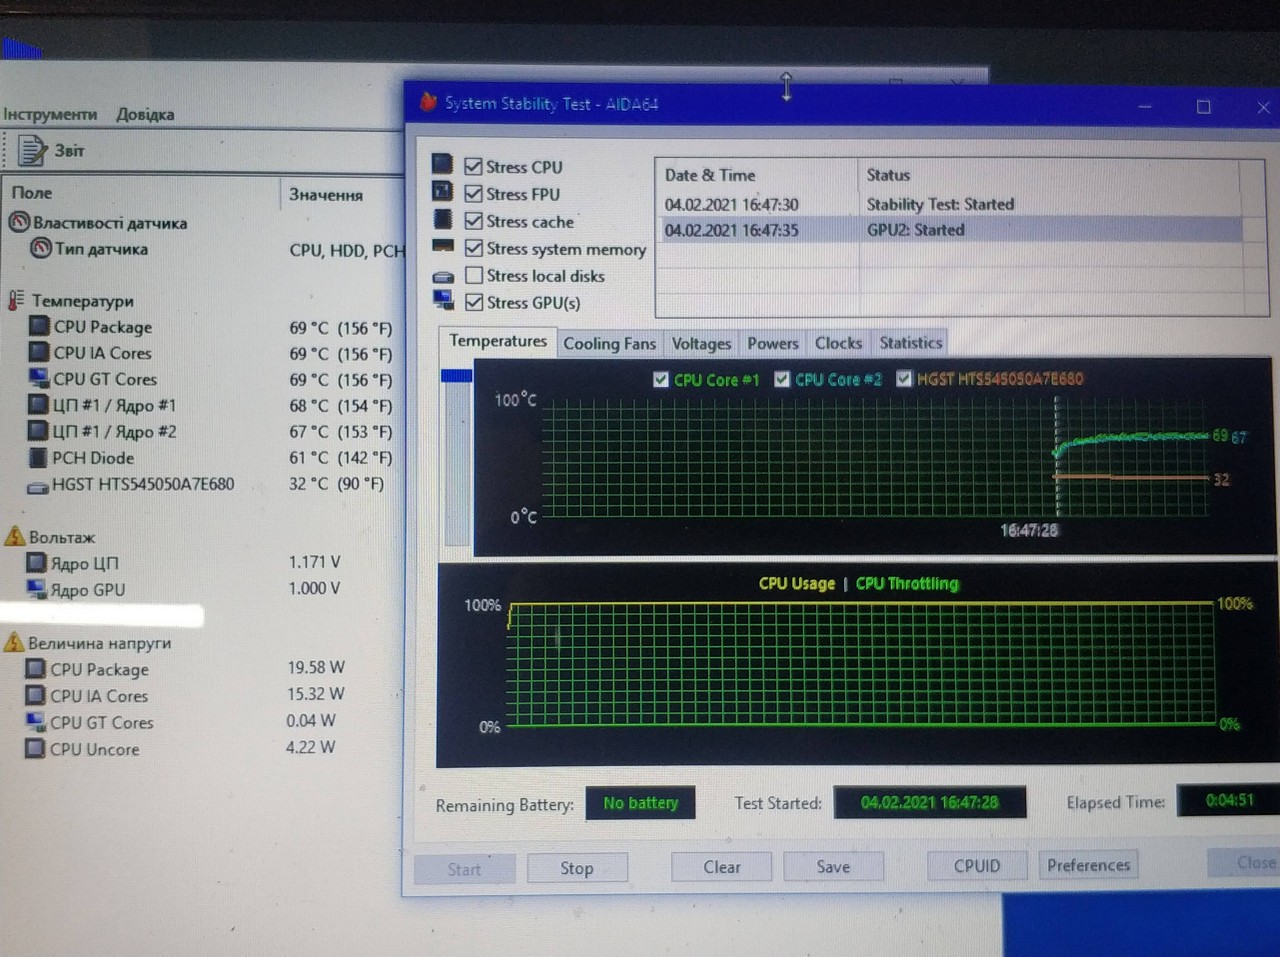Select the CPU Package temperature icon
Viewport: 1280px width, 957px height.
pyautogui.click(x=38, y=326)
